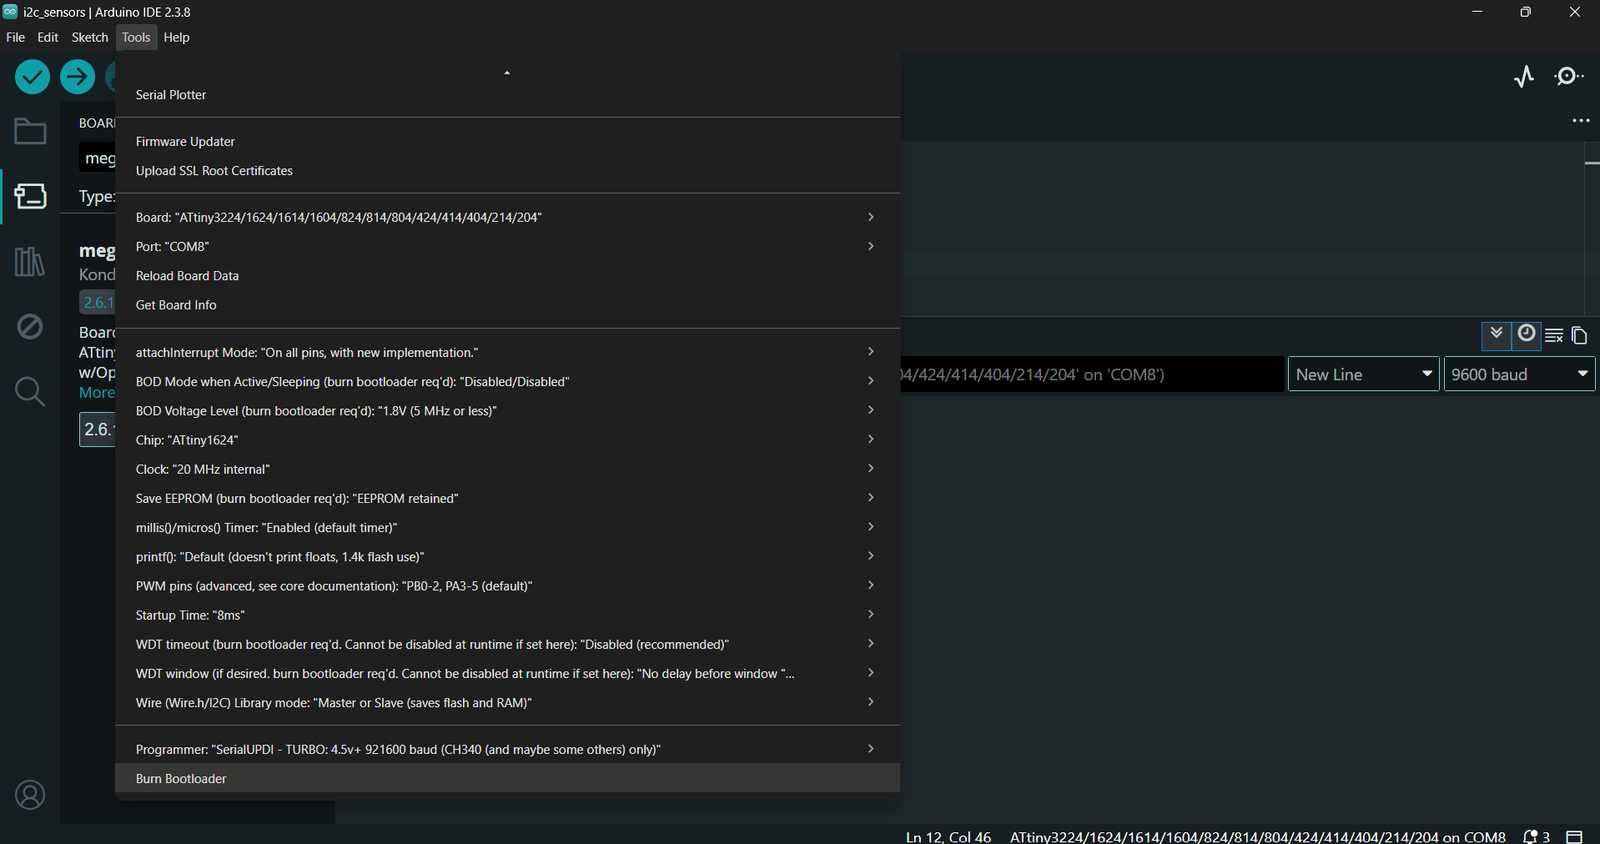This screenshot has width=1600, height=844.
Task: Open the editor three-dots more menu
Action: coord(1581,120)
